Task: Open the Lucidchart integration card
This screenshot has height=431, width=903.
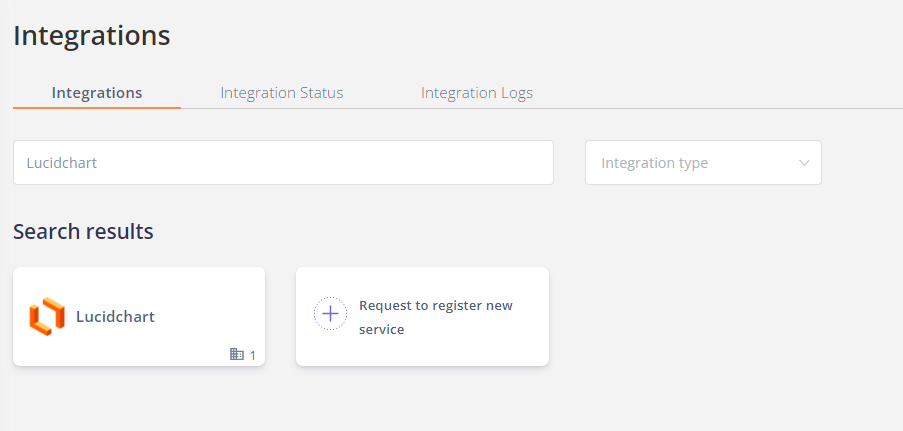Action: tap(139, 316)
